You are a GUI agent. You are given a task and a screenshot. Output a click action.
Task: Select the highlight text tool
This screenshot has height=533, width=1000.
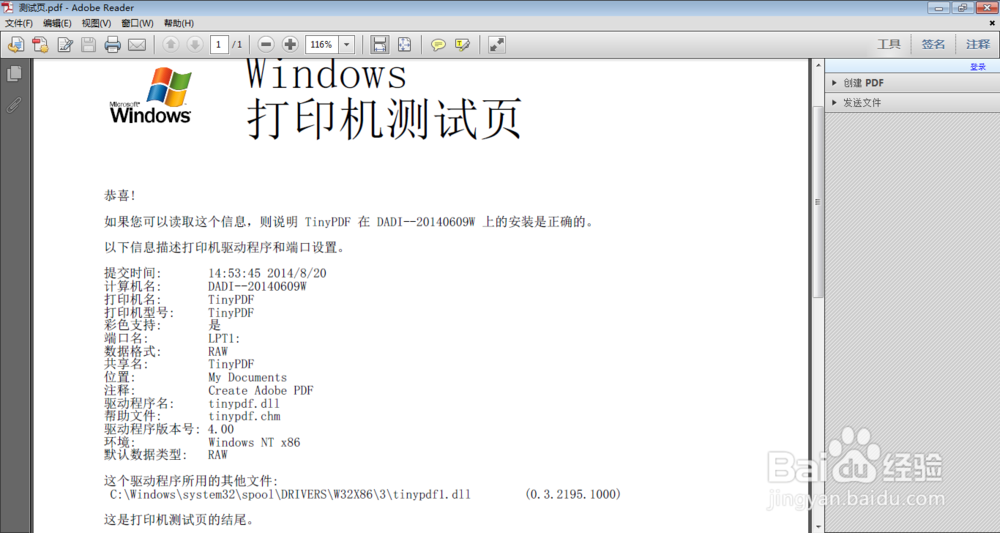click(x=462, y=45)
